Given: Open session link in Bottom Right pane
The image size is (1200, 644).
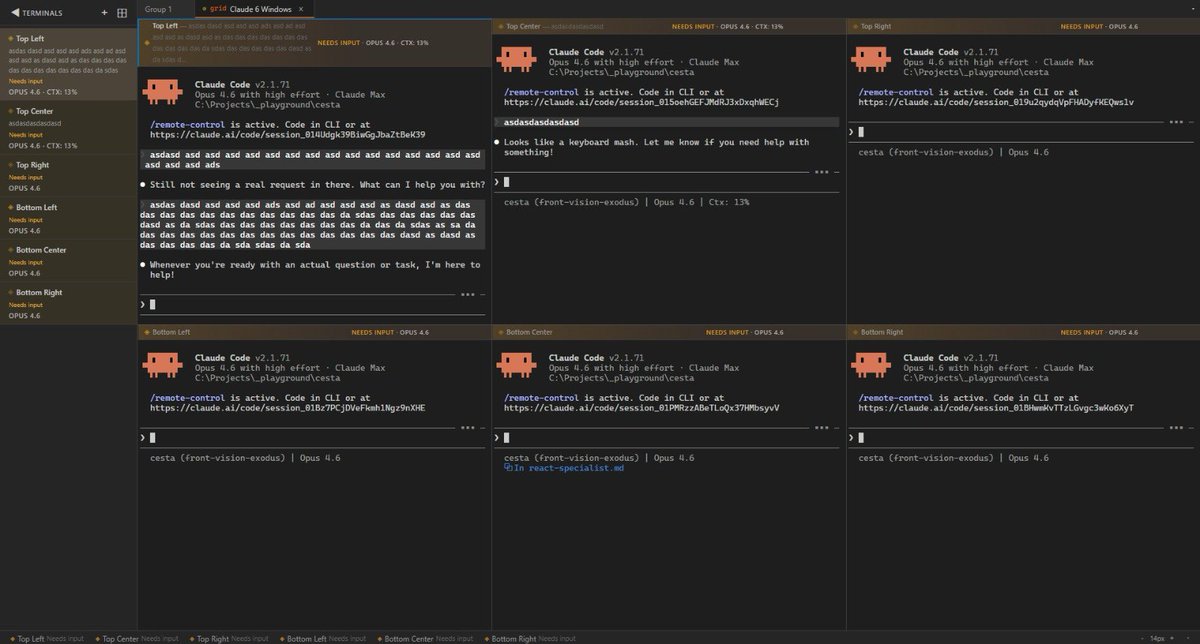Looking at the screenshot, I should [x=996, y=408].
